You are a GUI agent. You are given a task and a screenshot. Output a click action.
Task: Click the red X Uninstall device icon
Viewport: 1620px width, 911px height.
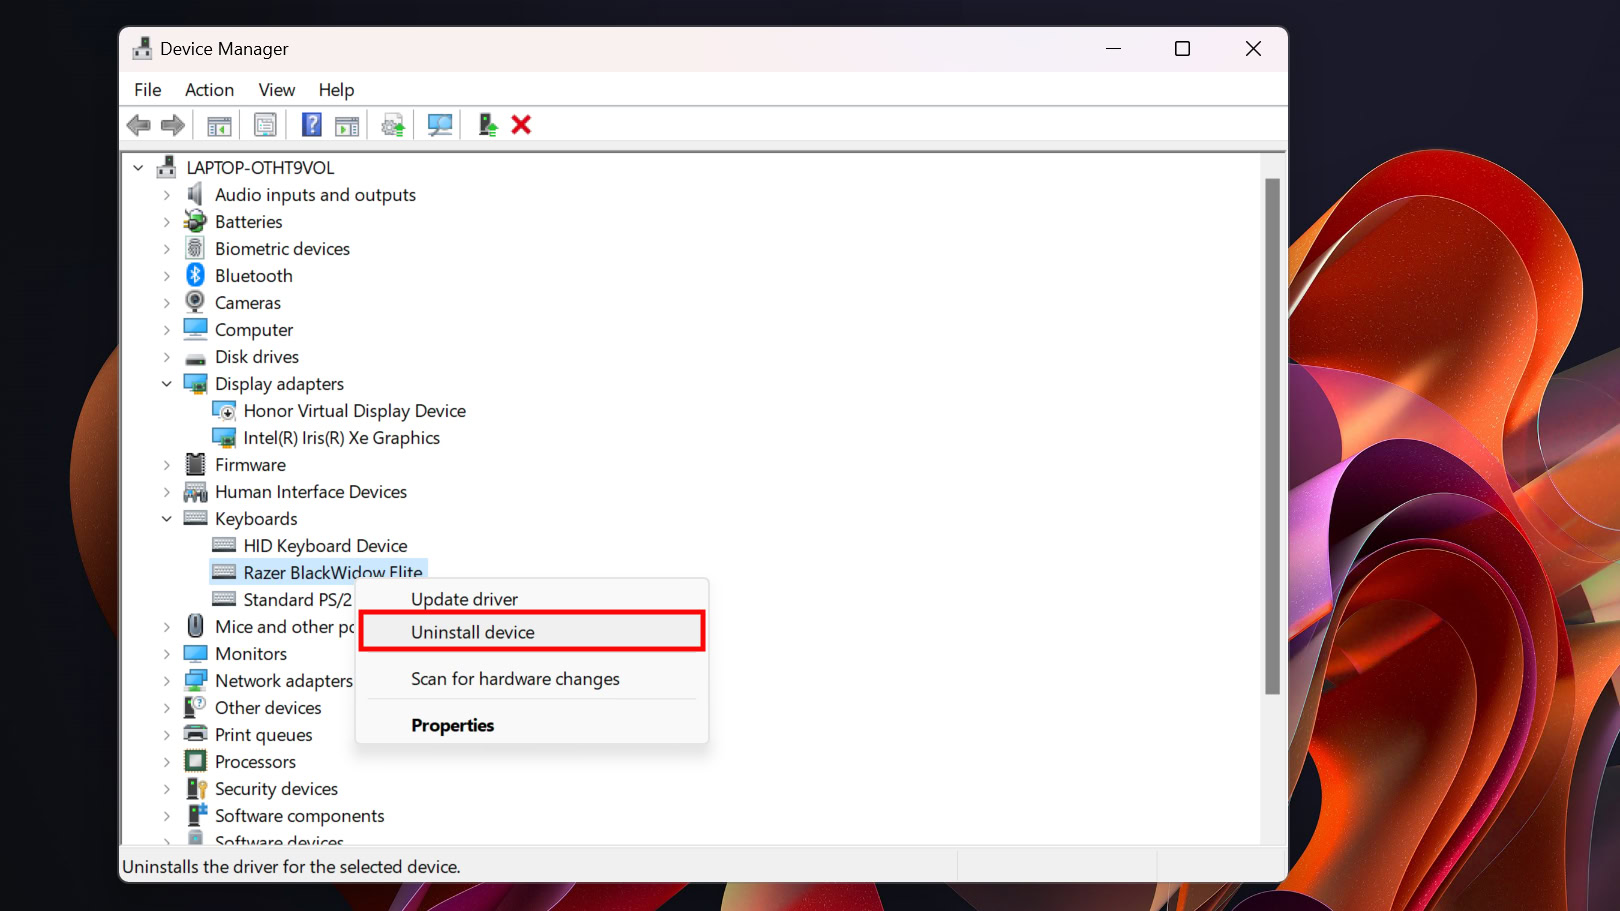(x=521, y=125)
